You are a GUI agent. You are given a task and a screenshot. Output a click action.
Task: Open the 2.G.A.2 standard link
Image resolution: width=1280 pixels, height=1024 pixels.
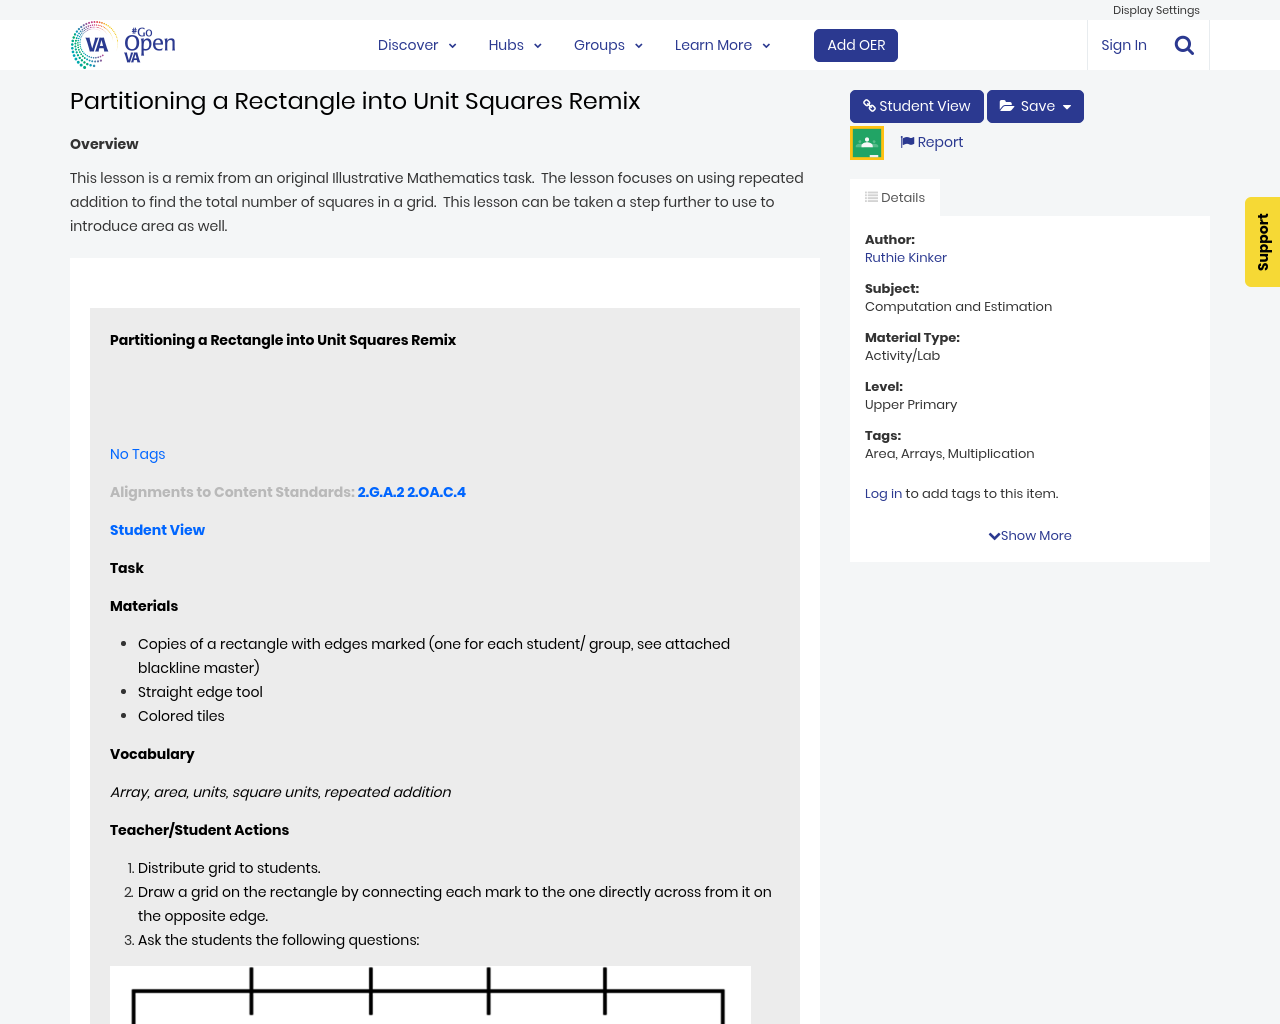pyautogui.click(x=381, y=492)
